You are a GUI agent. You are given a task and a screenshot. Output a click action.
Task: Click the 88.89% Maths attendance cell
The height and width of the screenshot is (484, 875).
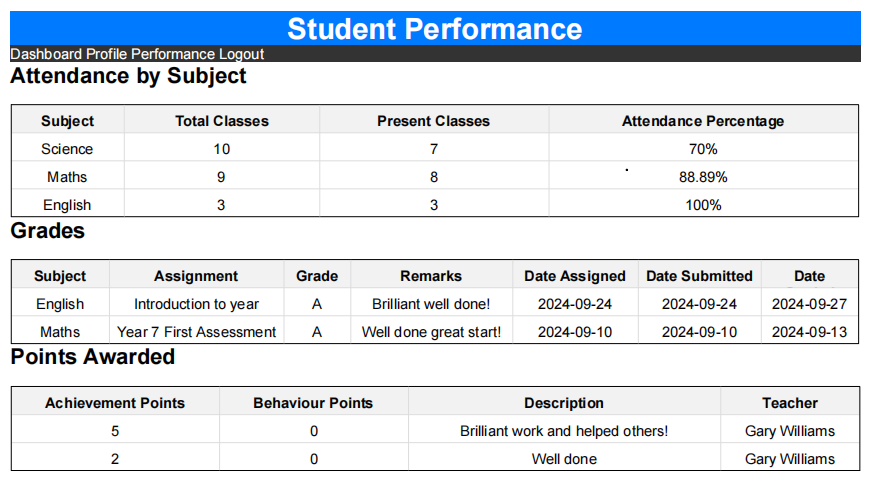click(x=702, y=177)
